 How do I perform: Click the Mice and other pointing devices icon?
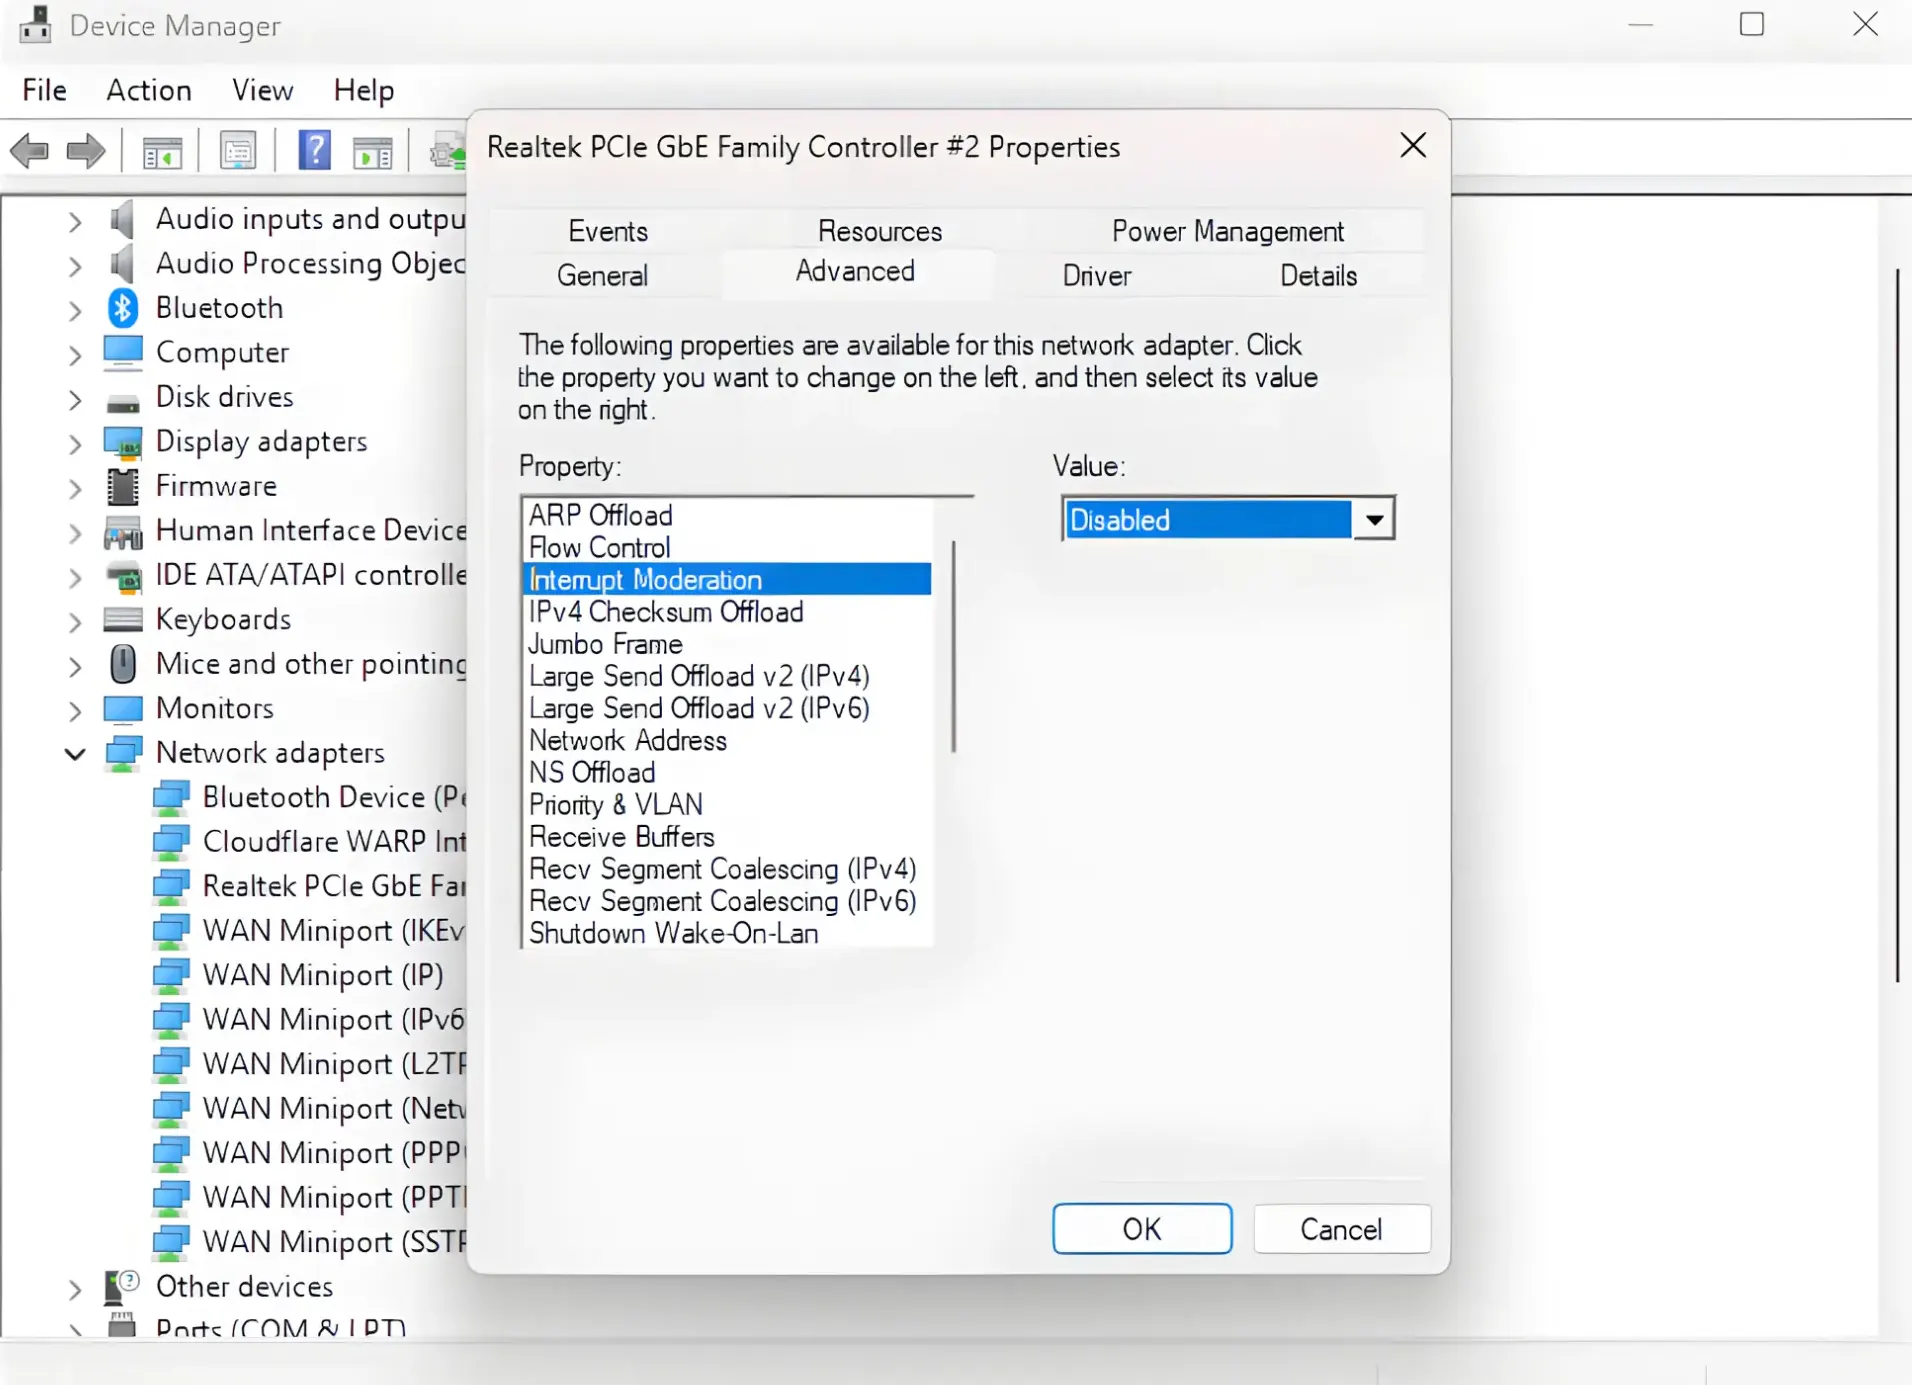[x=123, y=664]
